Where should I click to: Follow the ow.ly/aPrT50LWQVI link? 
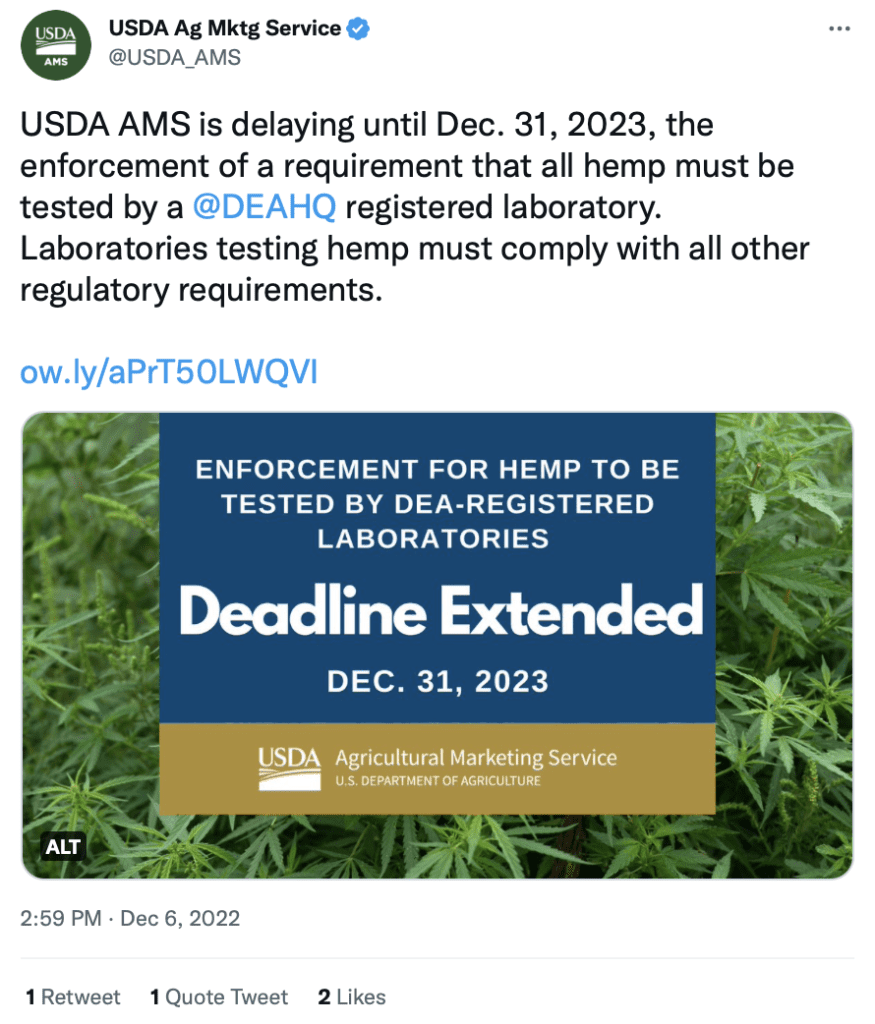pyautogui.click(x=168, y=371)
